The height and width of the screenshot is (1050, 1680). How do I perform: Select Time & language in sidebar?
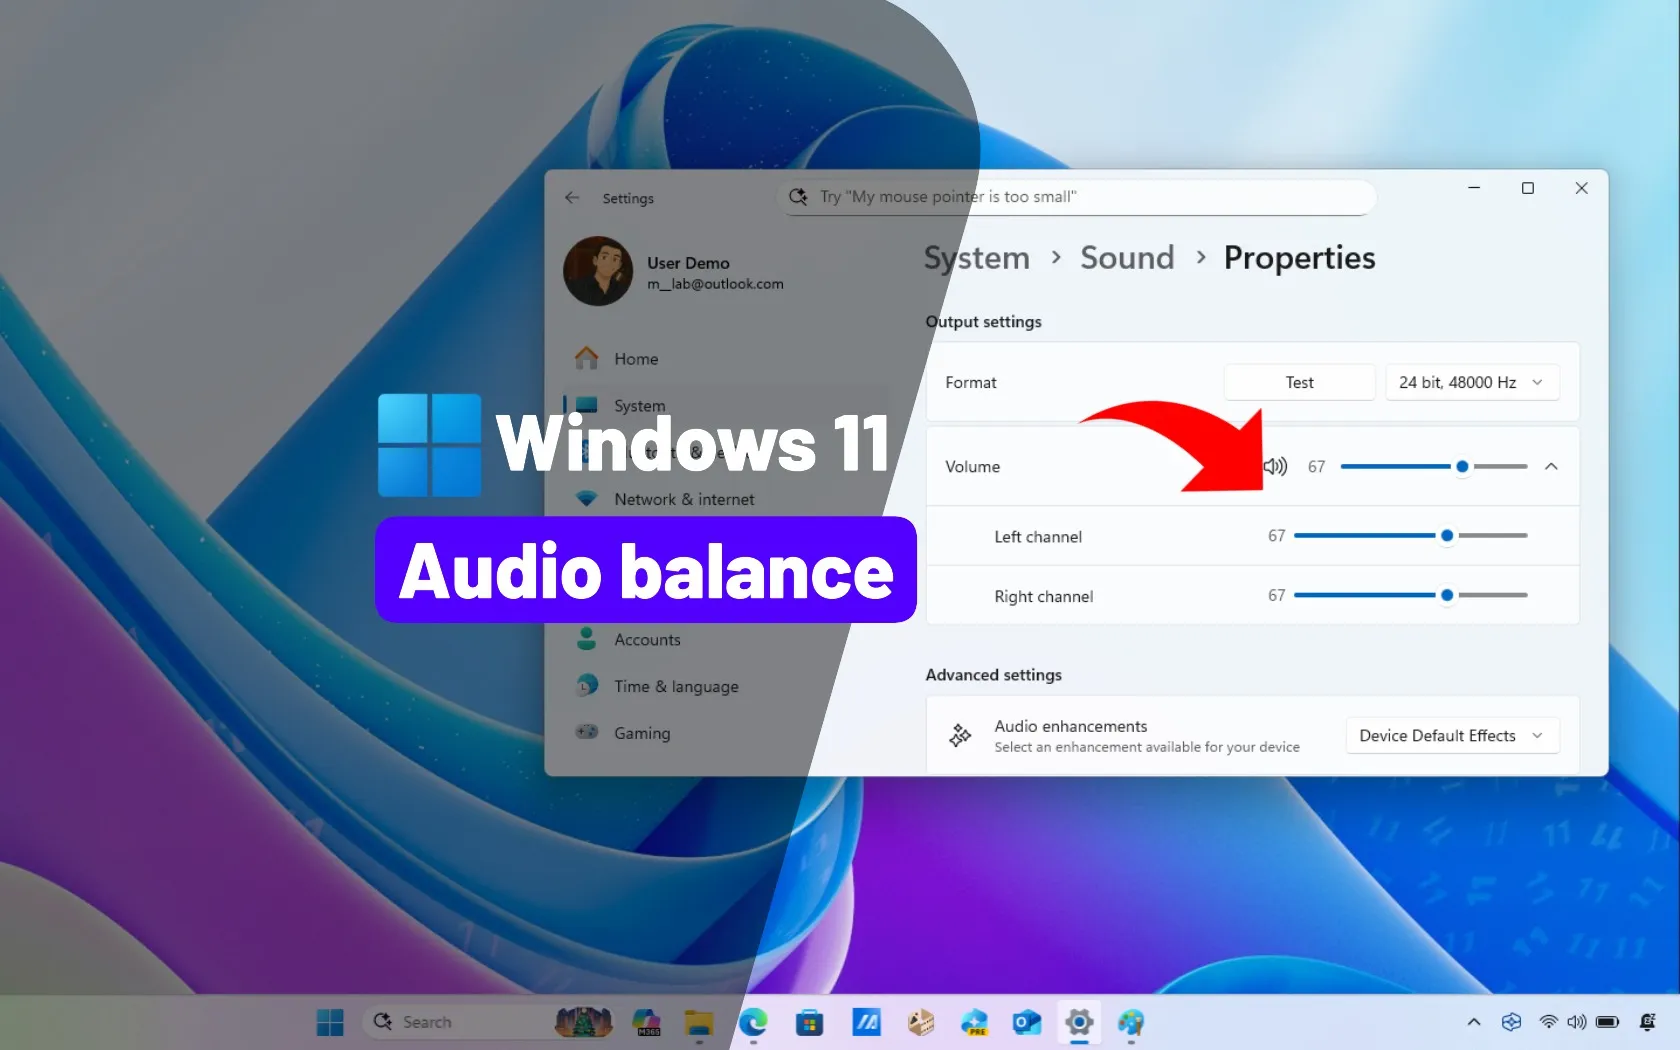coord(676,686)
